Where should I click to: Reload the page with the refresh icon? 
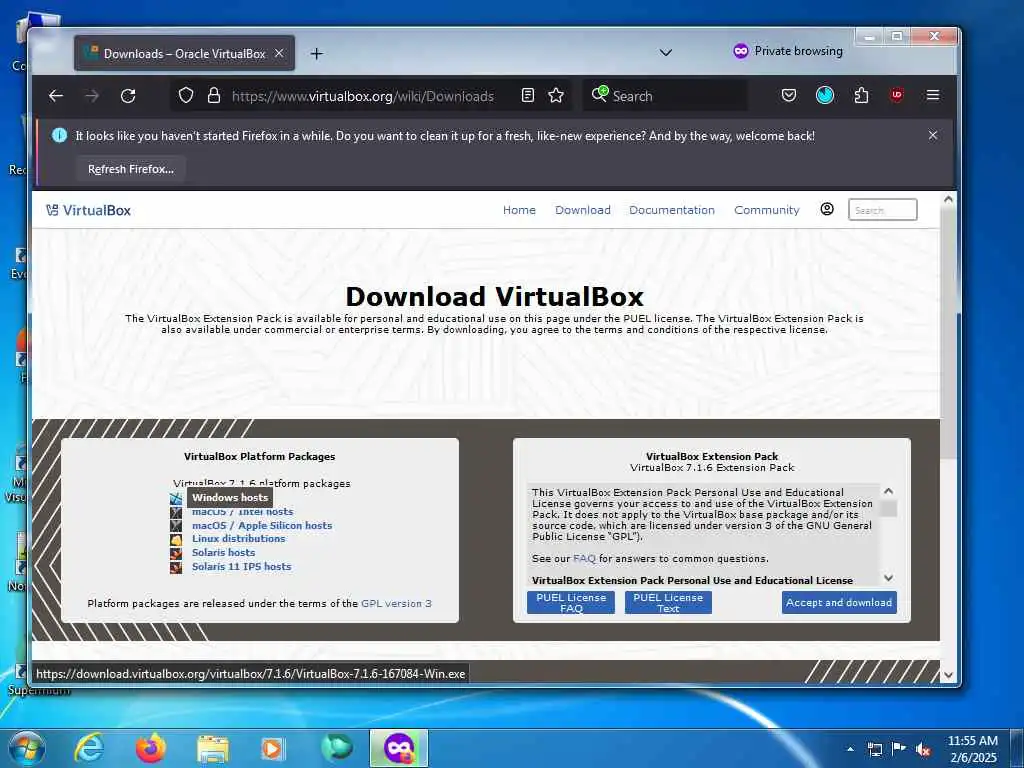tap(128, 96)
